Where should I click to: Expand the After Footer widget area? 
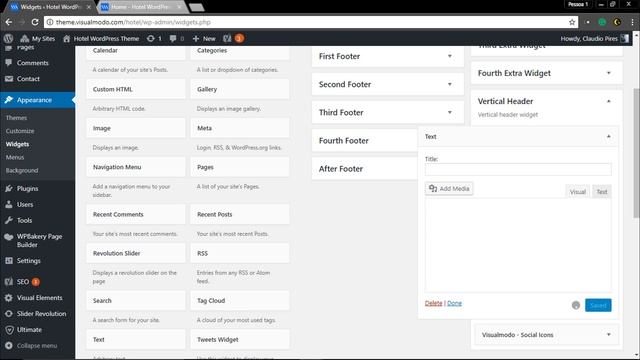coord(364,169)
